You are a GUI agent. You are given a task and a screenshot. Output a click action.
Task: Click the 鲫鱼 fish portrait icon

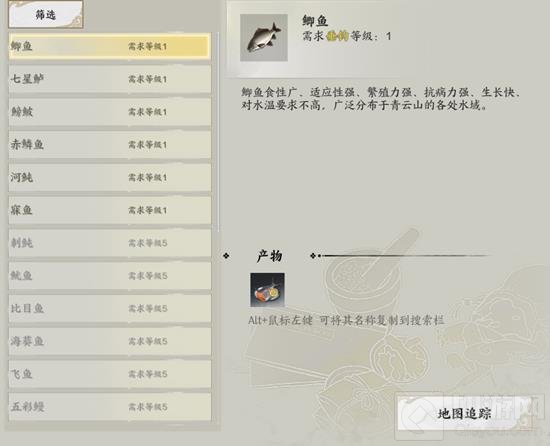click(264, 38)
